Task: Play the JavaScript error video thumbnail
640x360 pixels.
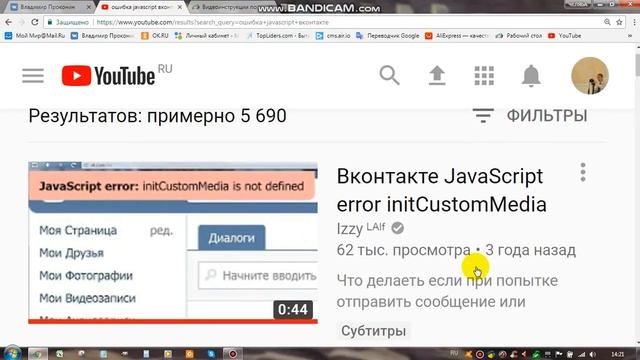Action: pos(173,242)
